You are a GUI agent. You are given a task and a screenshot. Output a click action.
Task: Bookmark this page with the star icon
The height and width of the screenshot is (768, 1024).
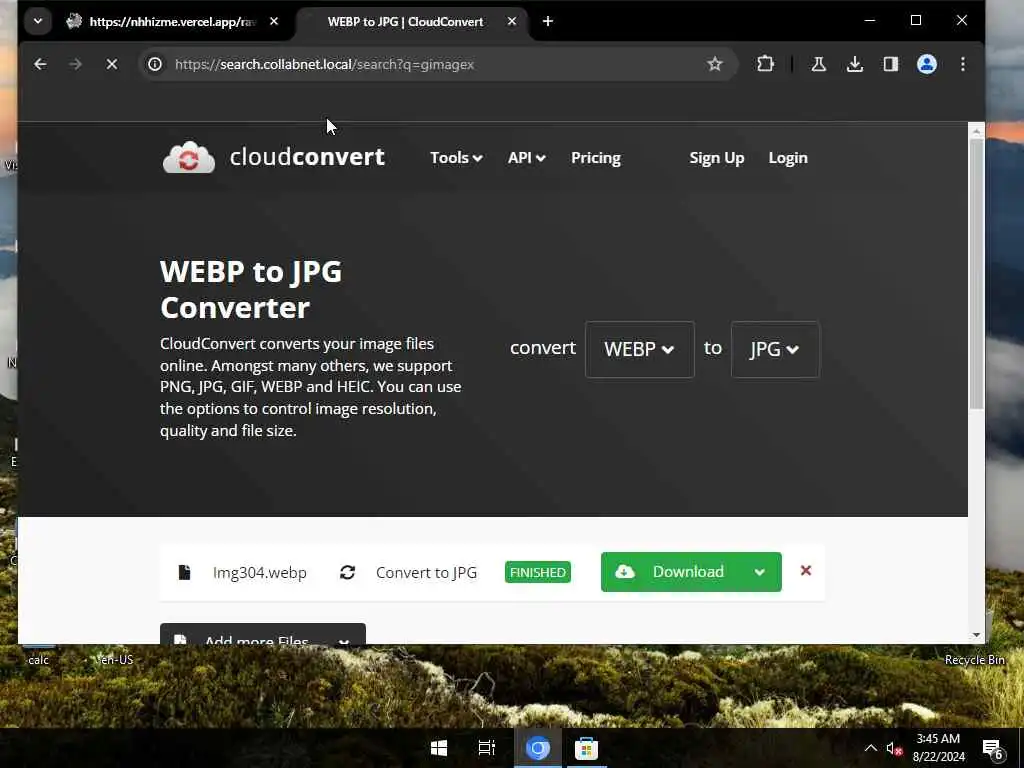click(714, 64)
